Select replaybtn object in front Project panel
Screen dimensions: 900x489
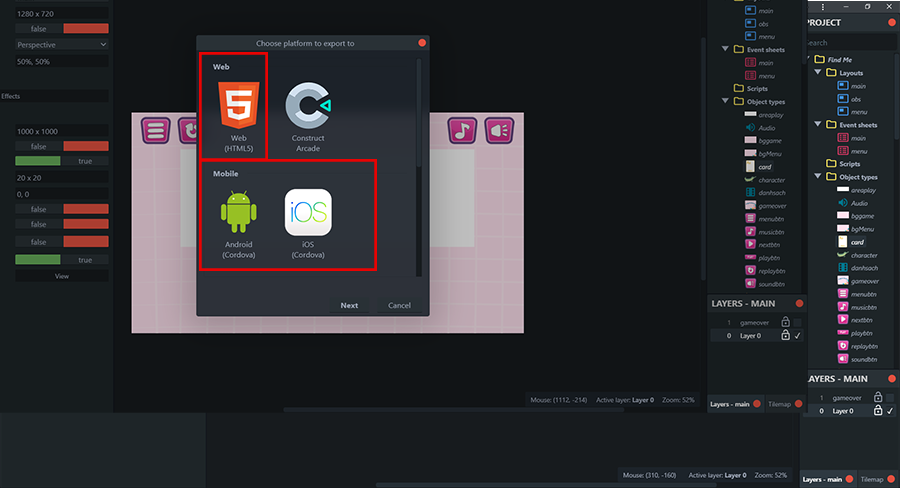858,347
